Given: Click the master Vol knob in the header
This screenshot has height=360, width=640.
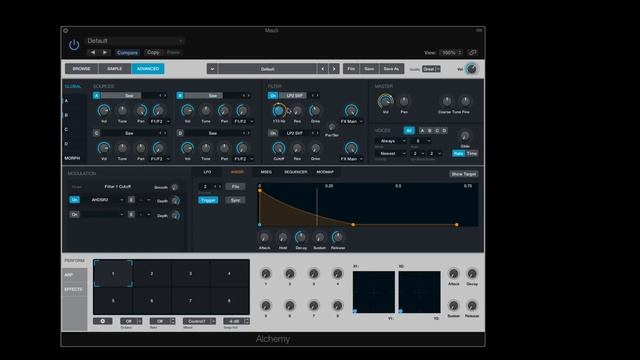Looking at the screenshot, I should (471, 69).
